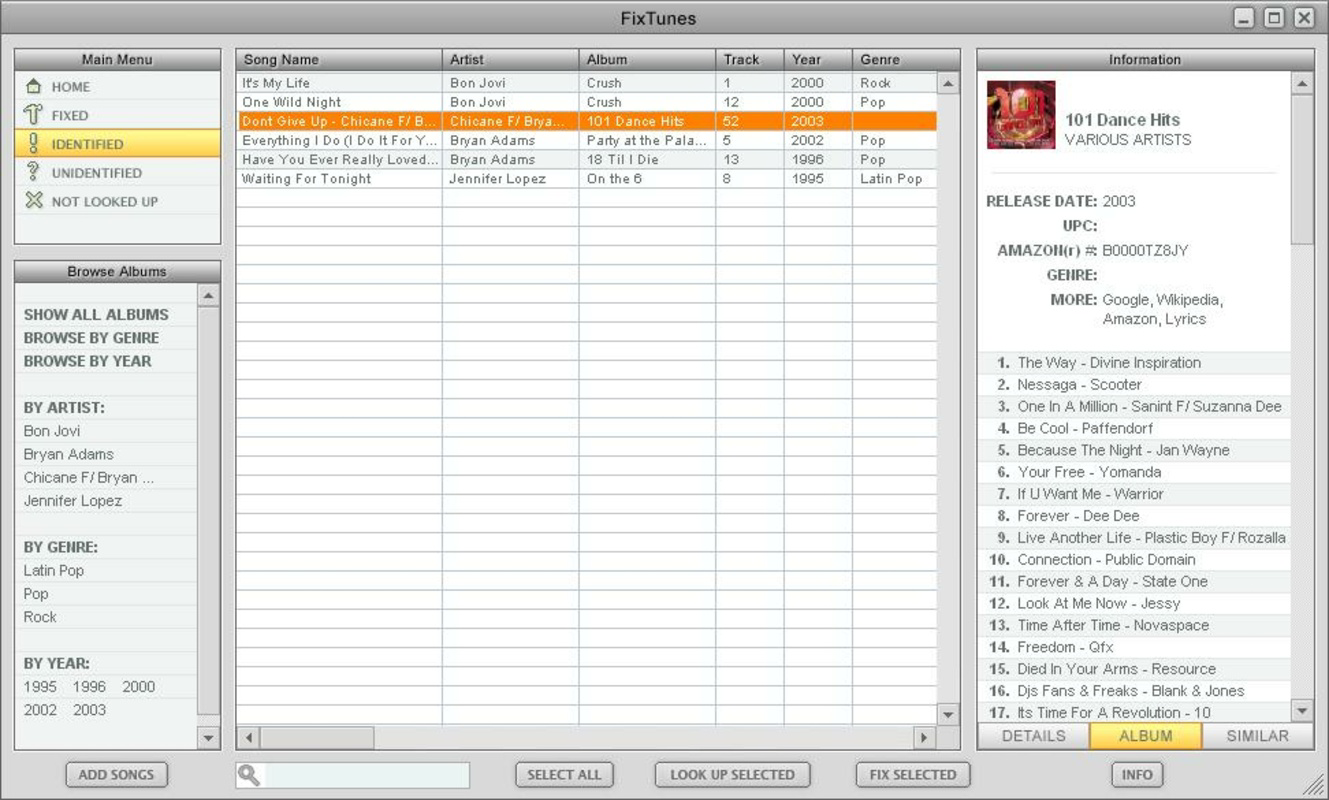Click the search input field

pos(366,775)
